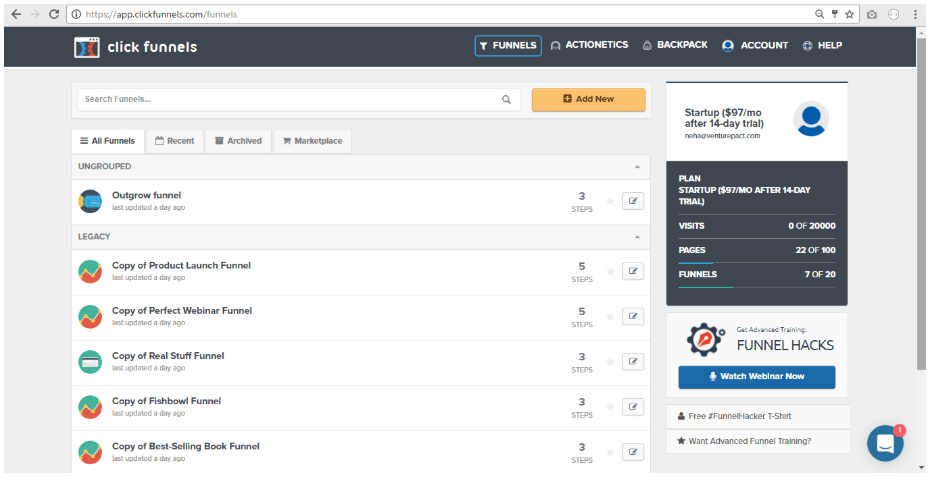937x483 pixels.
Task: Open the BACKPACK nav menu
Action: click(675, 45)
